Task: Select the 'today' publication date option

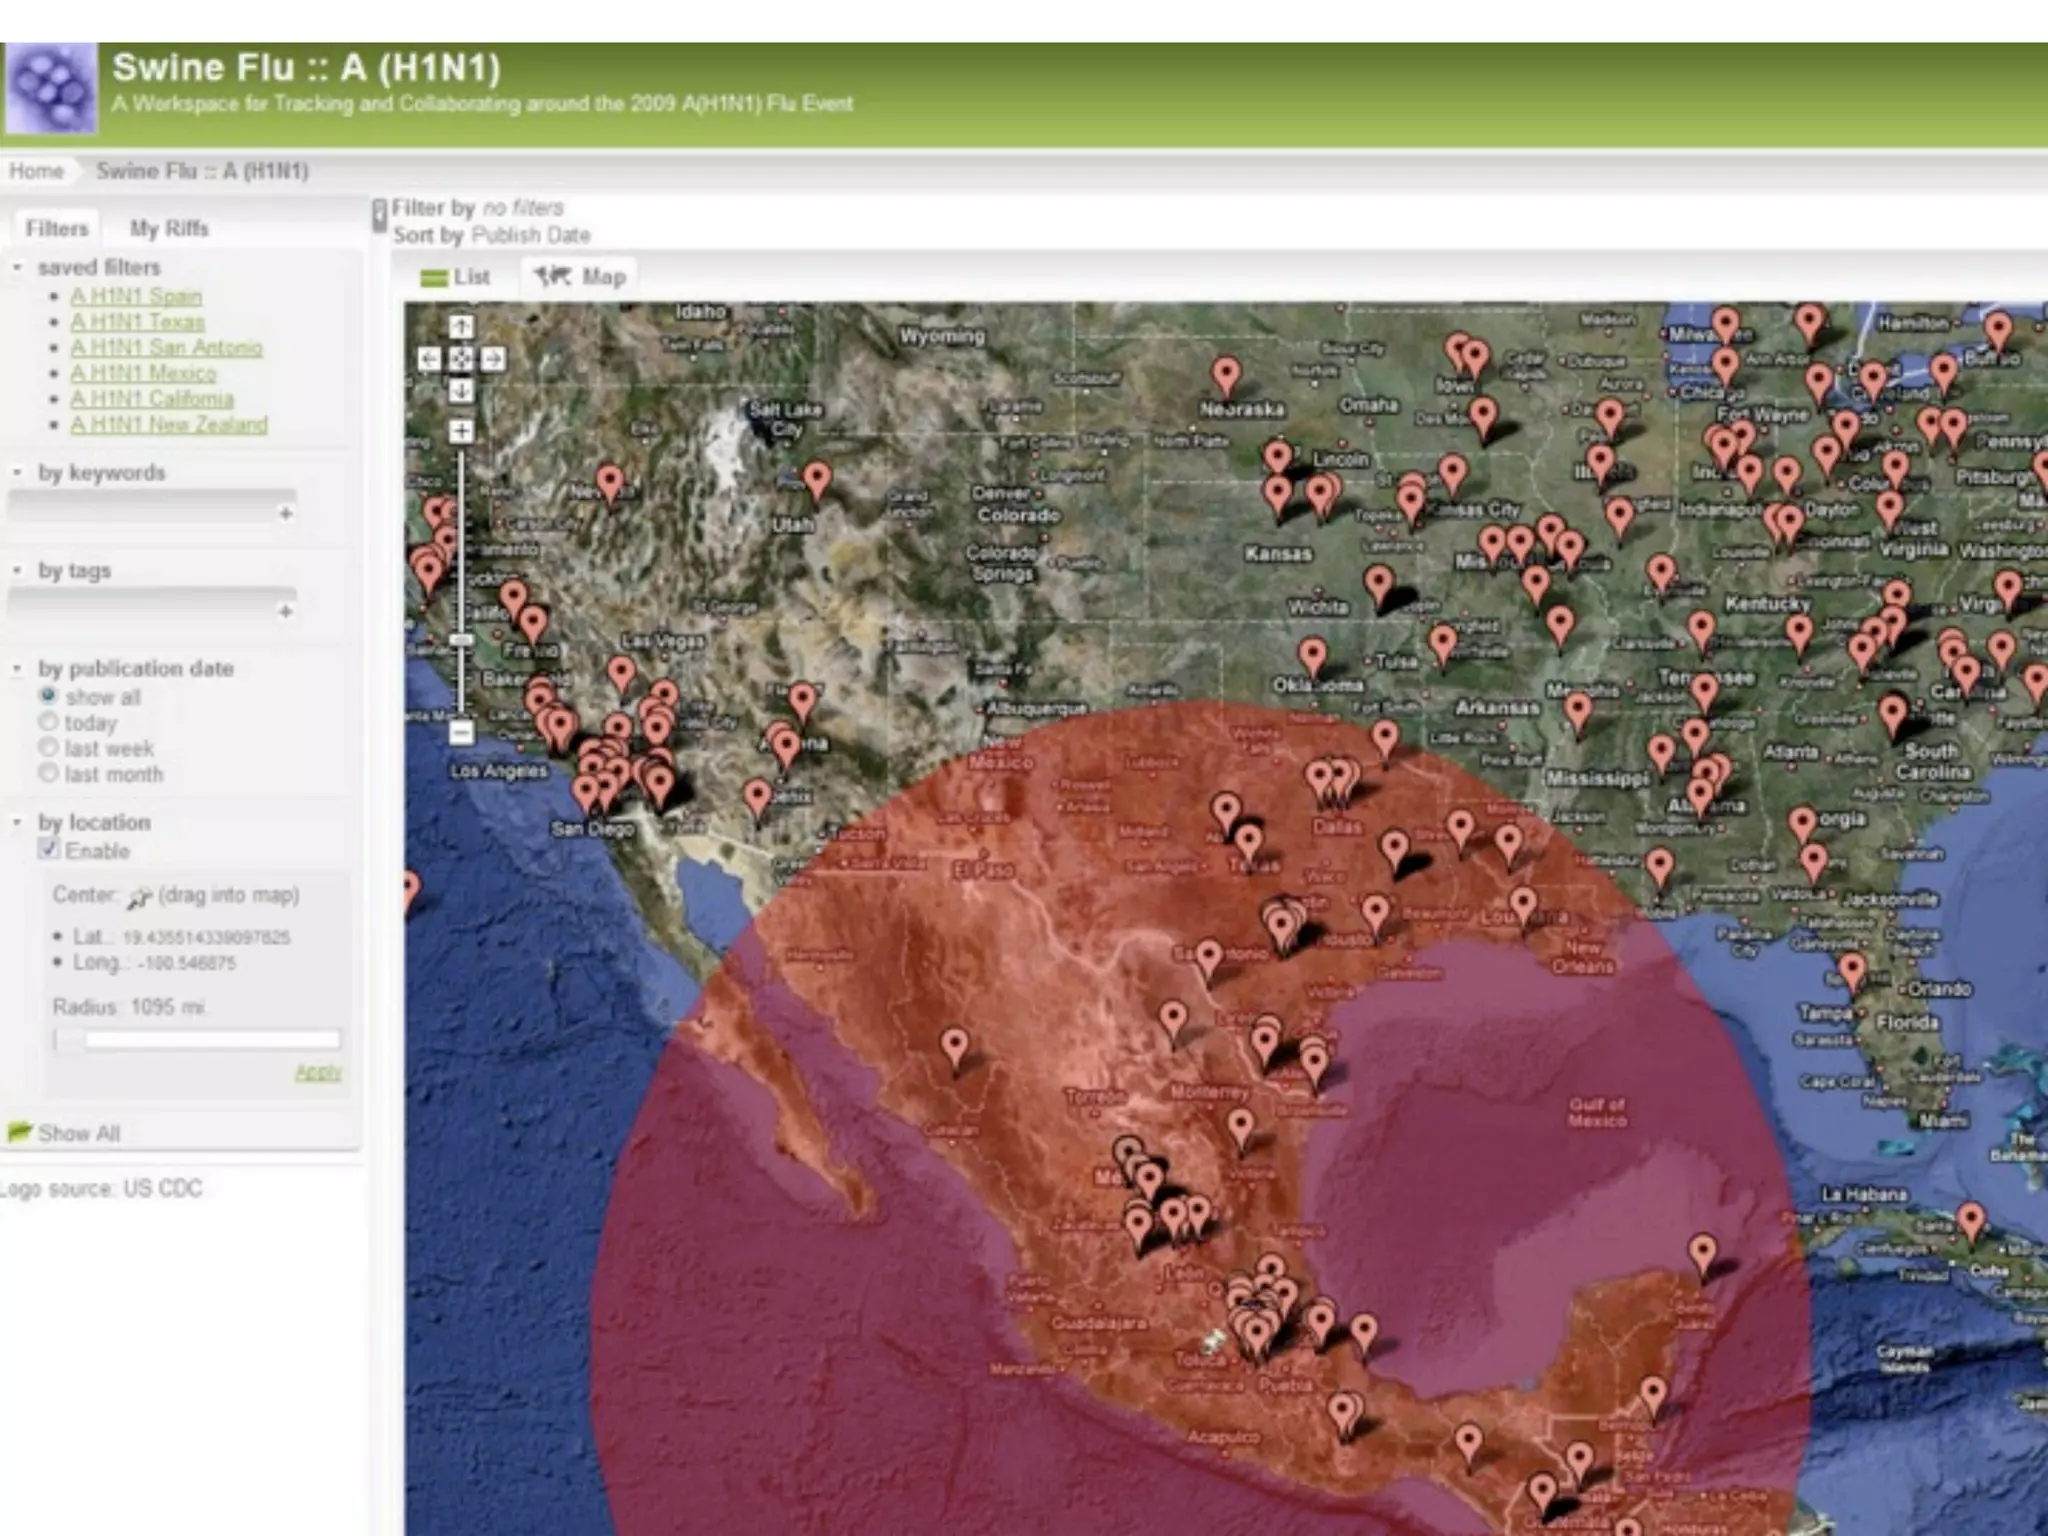Action: pos(48,722)
